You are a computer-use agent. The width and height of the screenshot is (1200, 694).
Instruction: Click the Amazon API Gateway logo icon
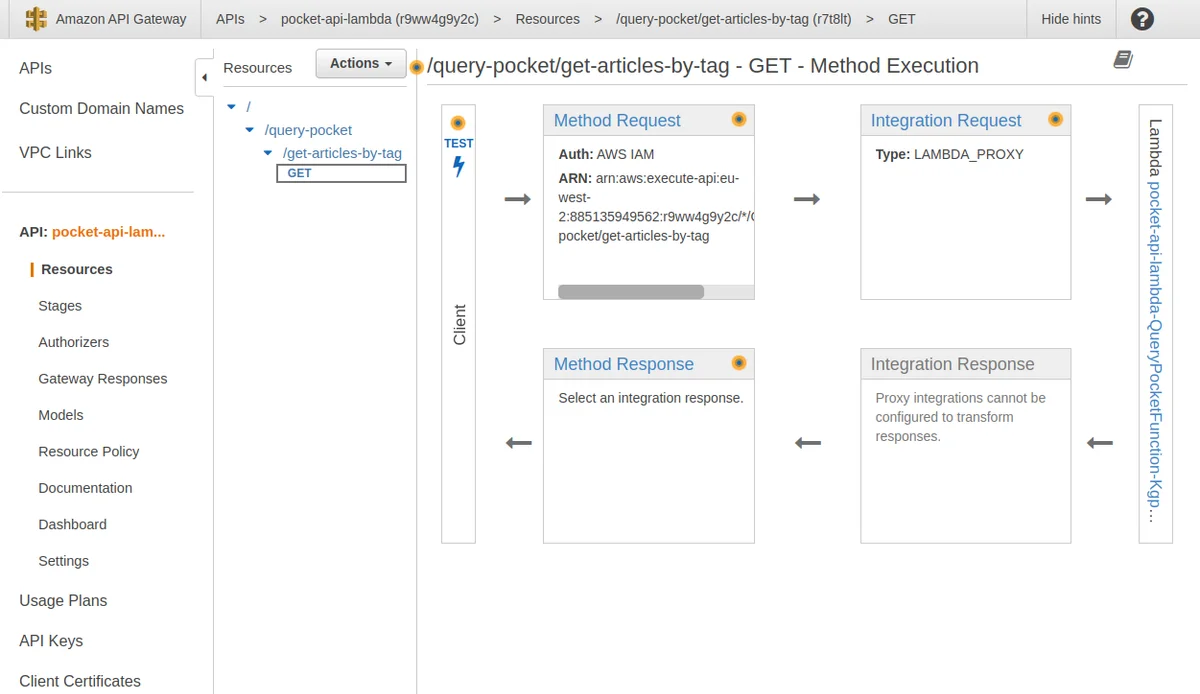click(x=36, y=19)
